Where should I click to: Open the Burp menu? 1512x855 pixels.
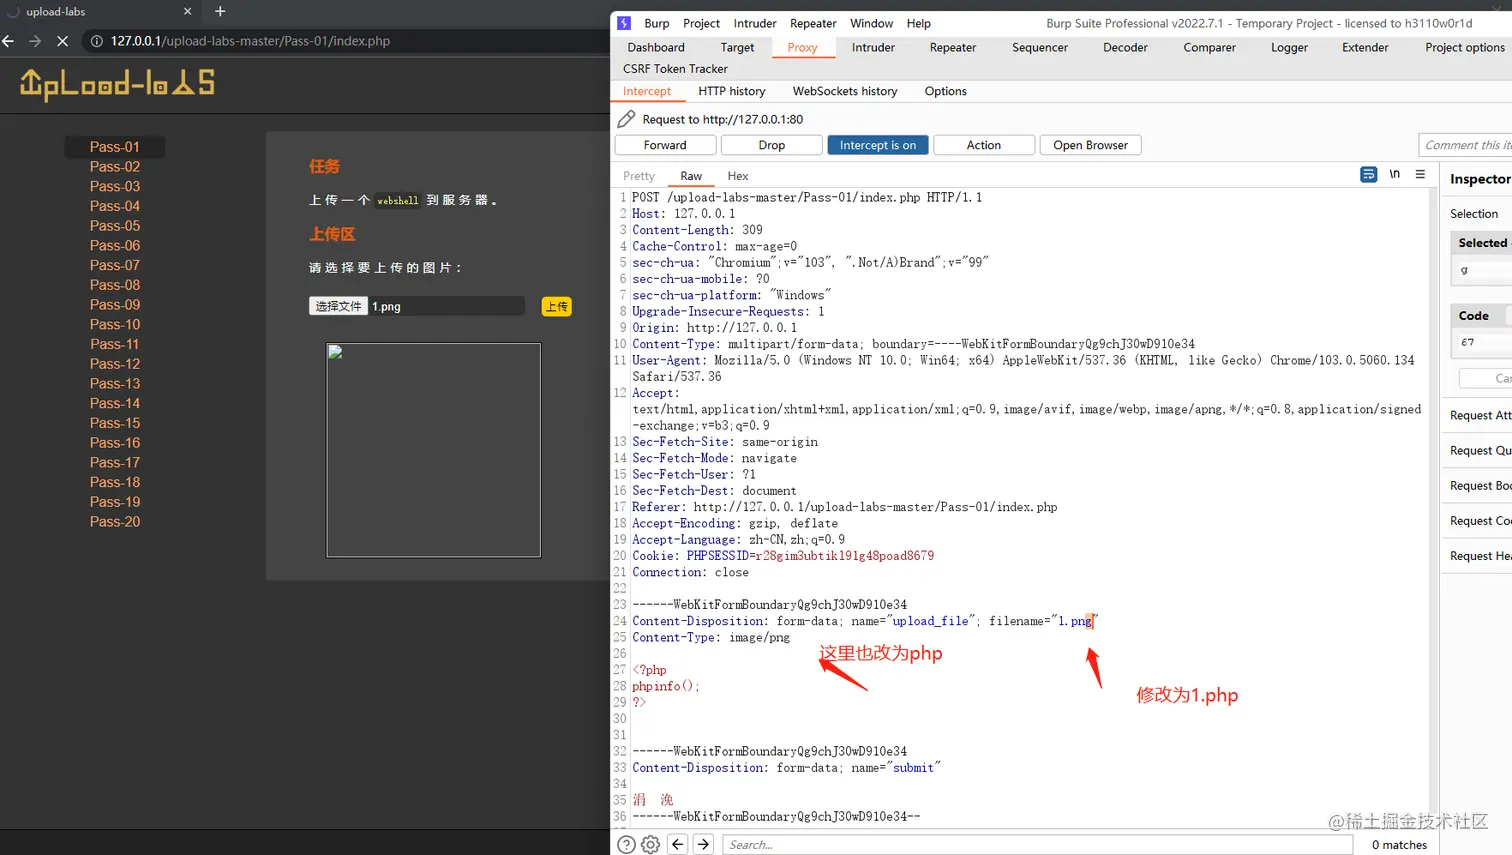(657, 23)
